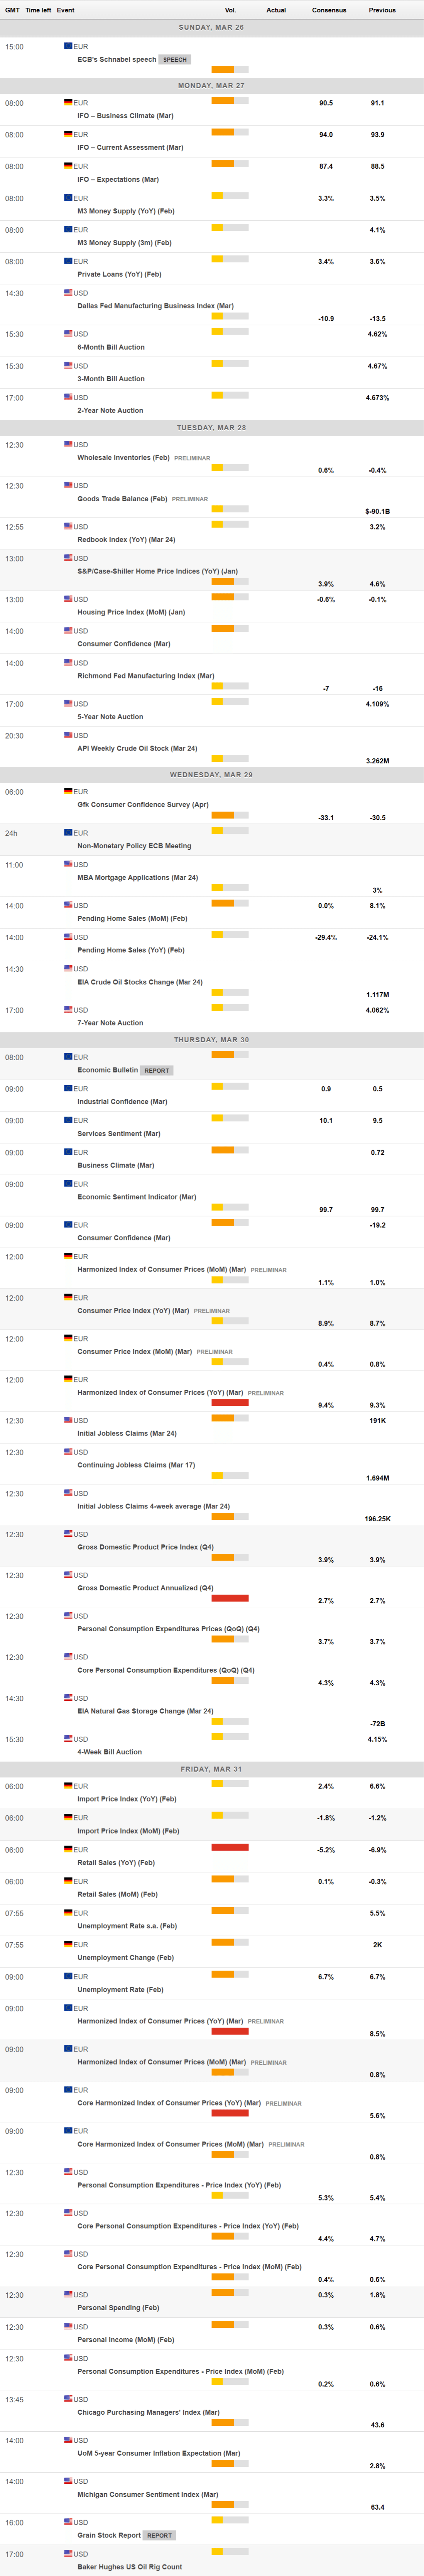Click the Vol. column header

point(230,10)
